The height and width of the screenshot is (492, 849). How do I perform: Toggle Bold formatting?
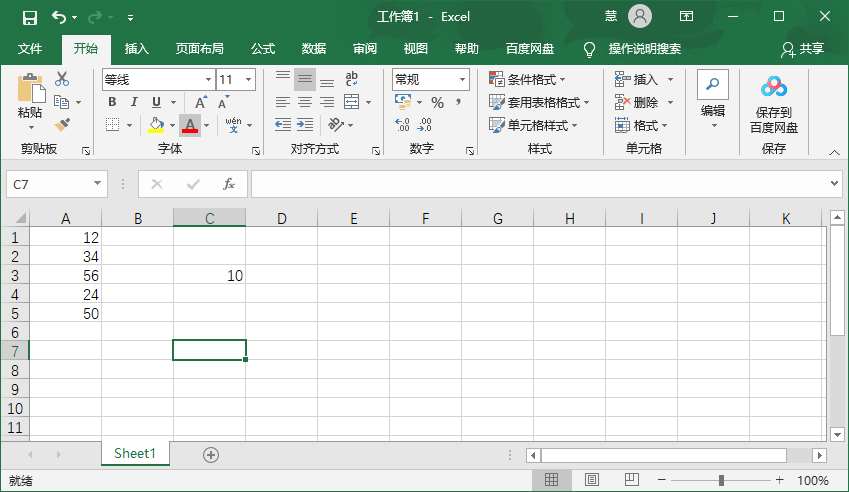pyautogui.click(x=112, y=102)
